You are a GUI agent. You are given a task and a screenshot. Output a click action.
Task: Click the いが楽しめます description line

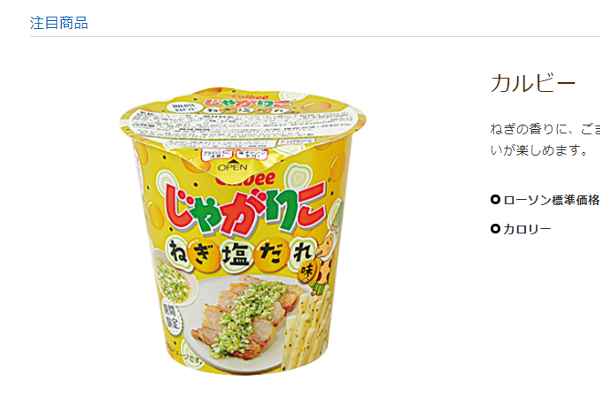(539, 150)
